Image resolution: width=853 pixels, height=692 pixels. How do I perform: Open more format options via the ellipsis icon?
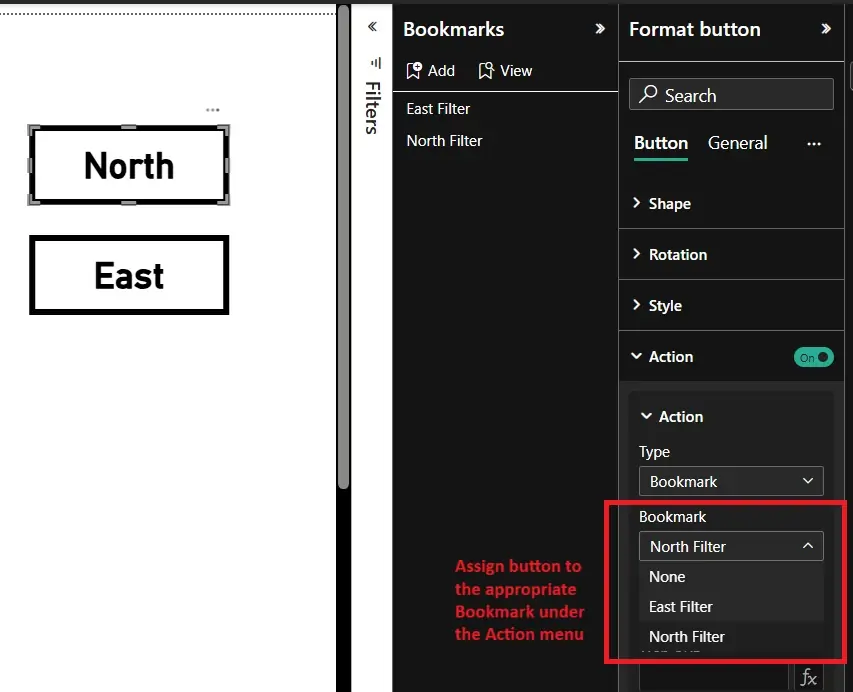[x=814, y=144]
